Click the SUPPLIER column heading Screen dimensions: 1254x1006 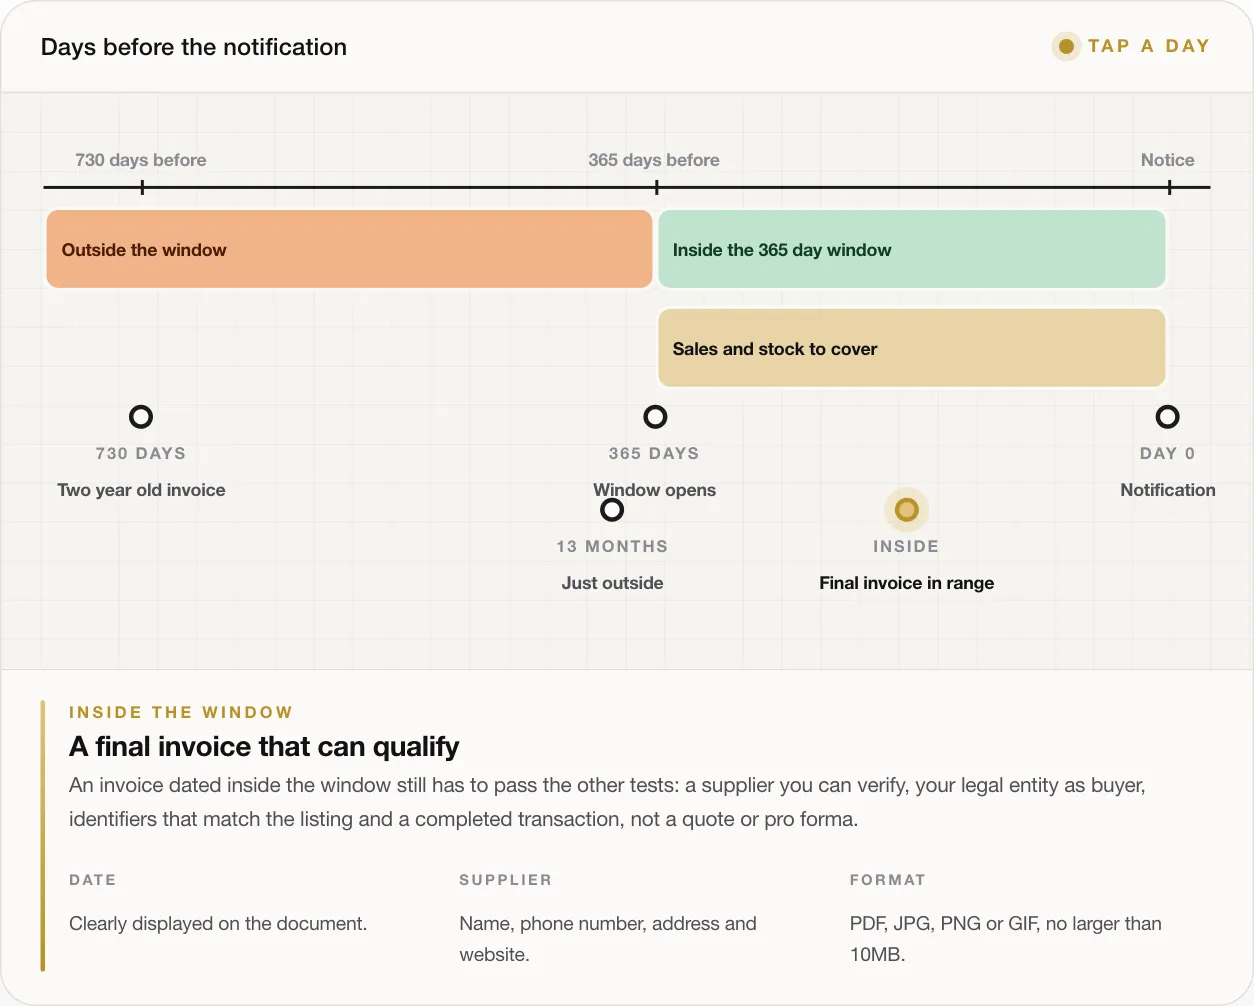click(x=505, y=880)
